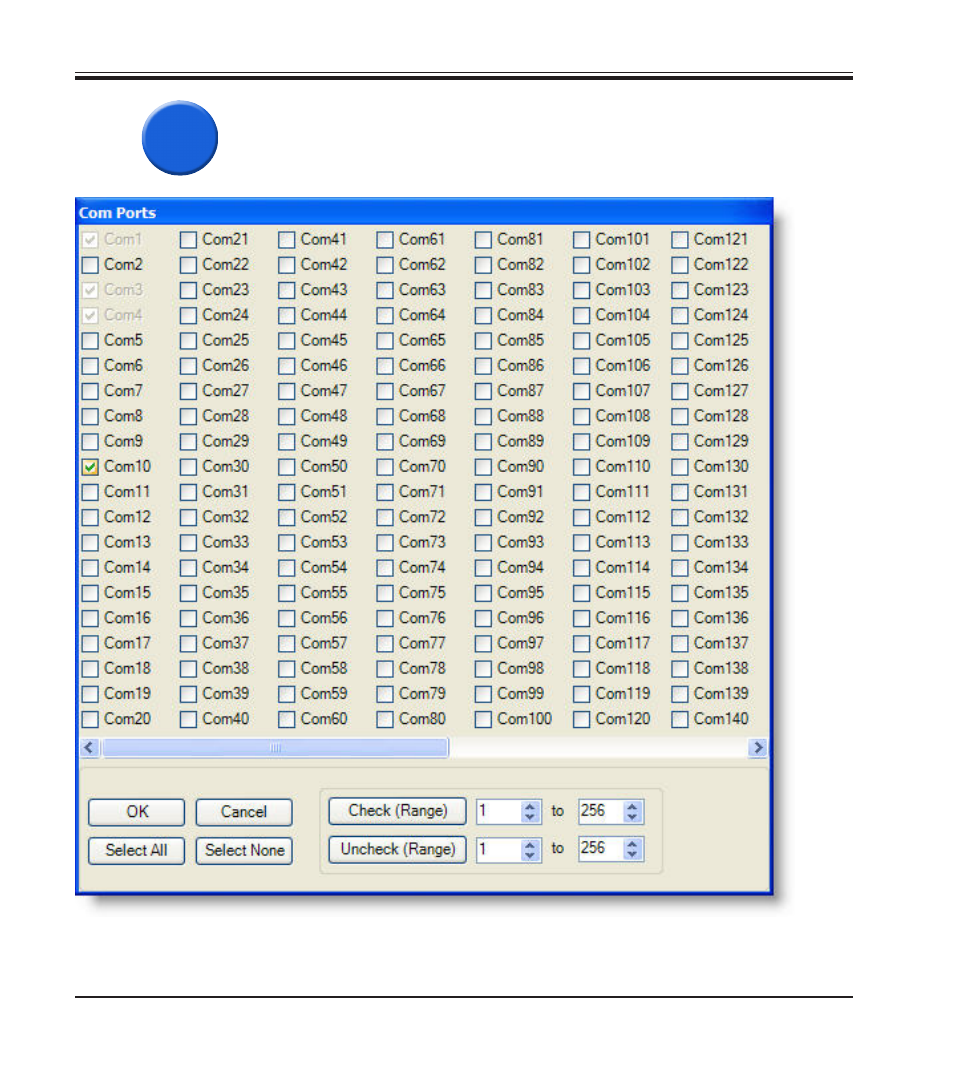Check the Com58 checkbox
This screenshot has width=953, height=1079.
pyautogui.click(x=287, y=668)
